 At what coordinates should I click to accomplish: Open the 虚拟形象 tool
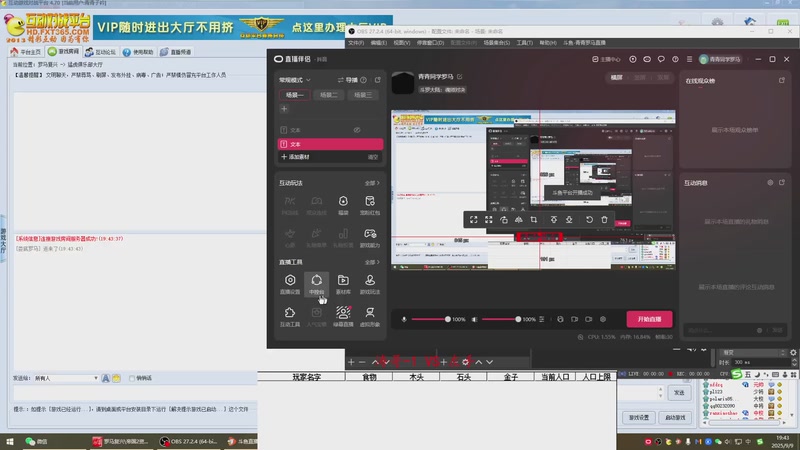[369, 316]
